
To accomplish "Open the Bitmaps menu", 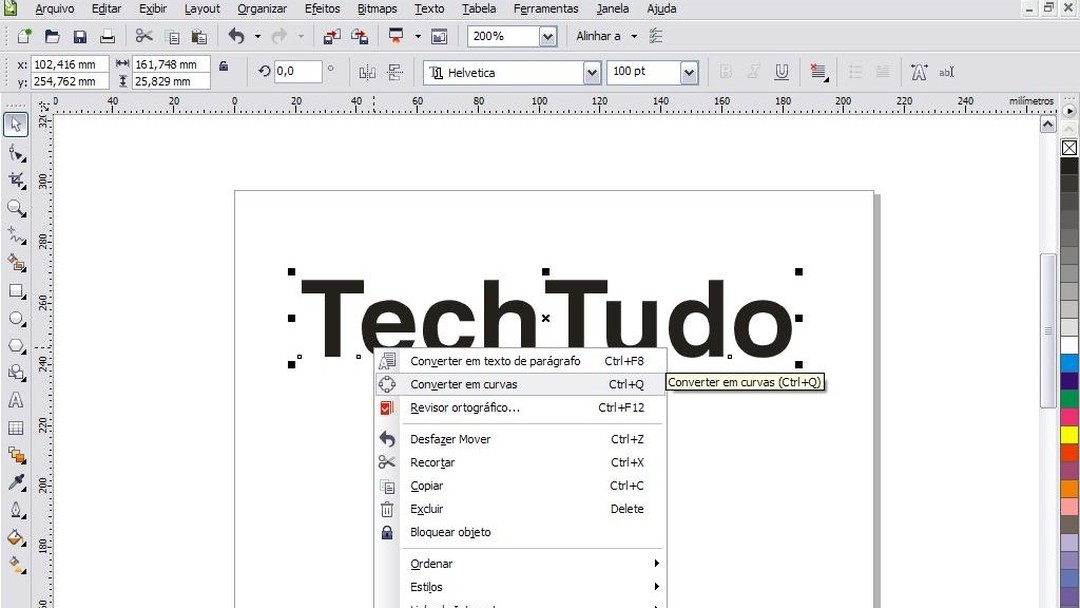I will pos(376,9).
